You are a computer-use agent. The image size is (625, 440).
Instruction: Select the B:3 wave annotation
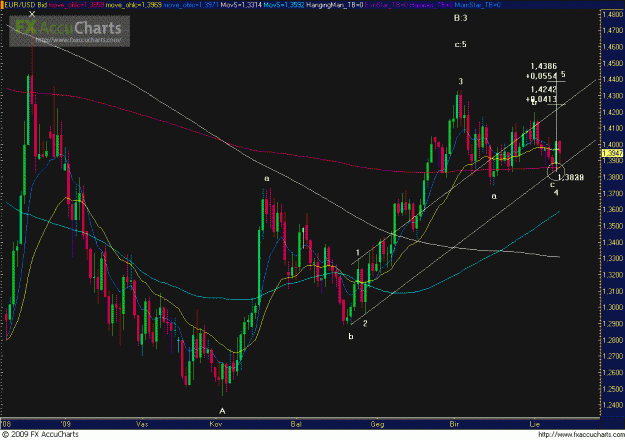click(x=460, y=18)
